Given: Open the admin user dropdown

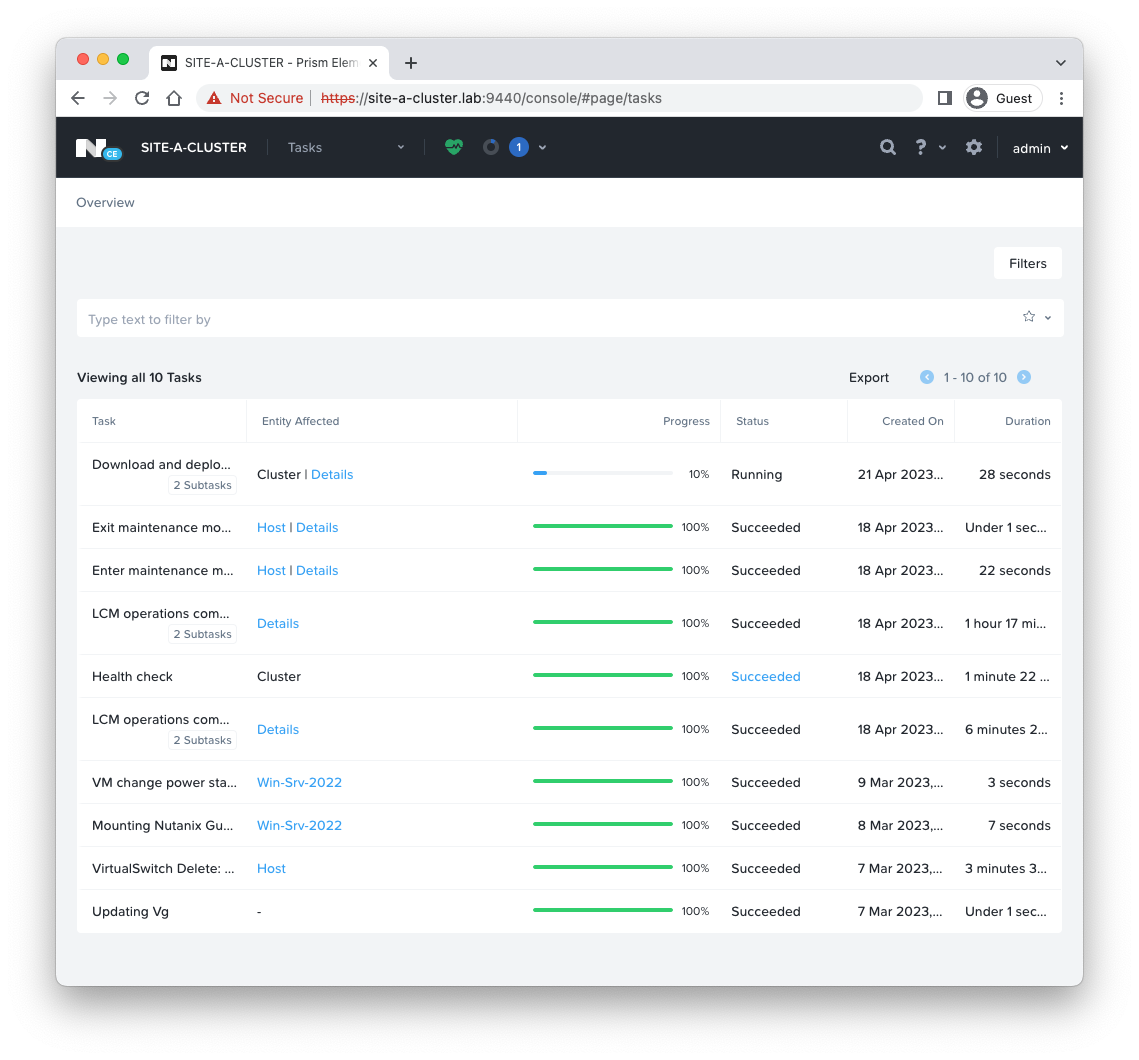Looking at the screenshot, I should coord(1040,148).
